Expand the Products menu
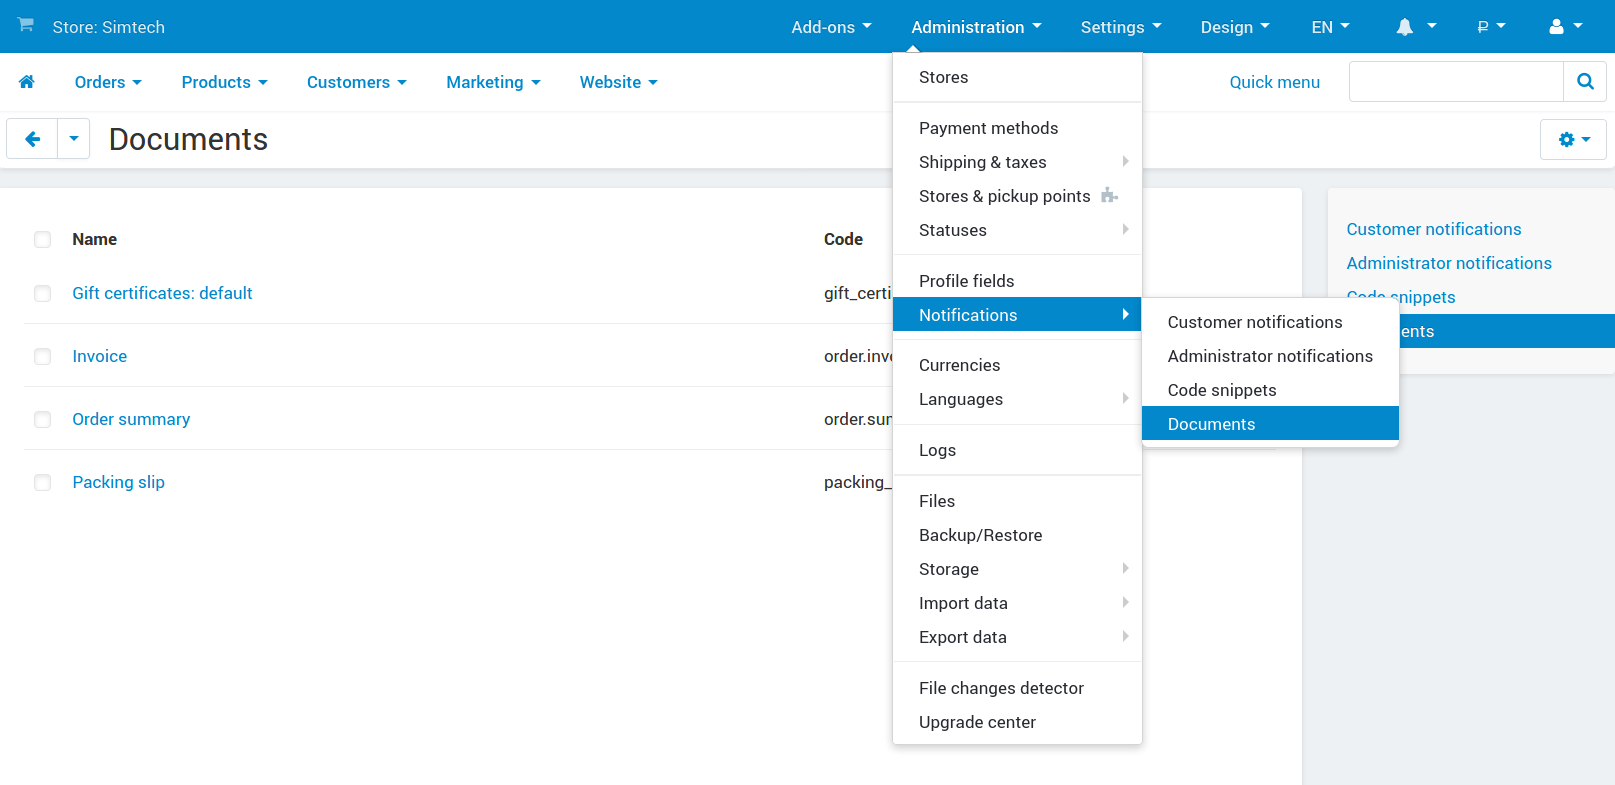Viewport: 1615px width, 785px height. pos(225,82)
